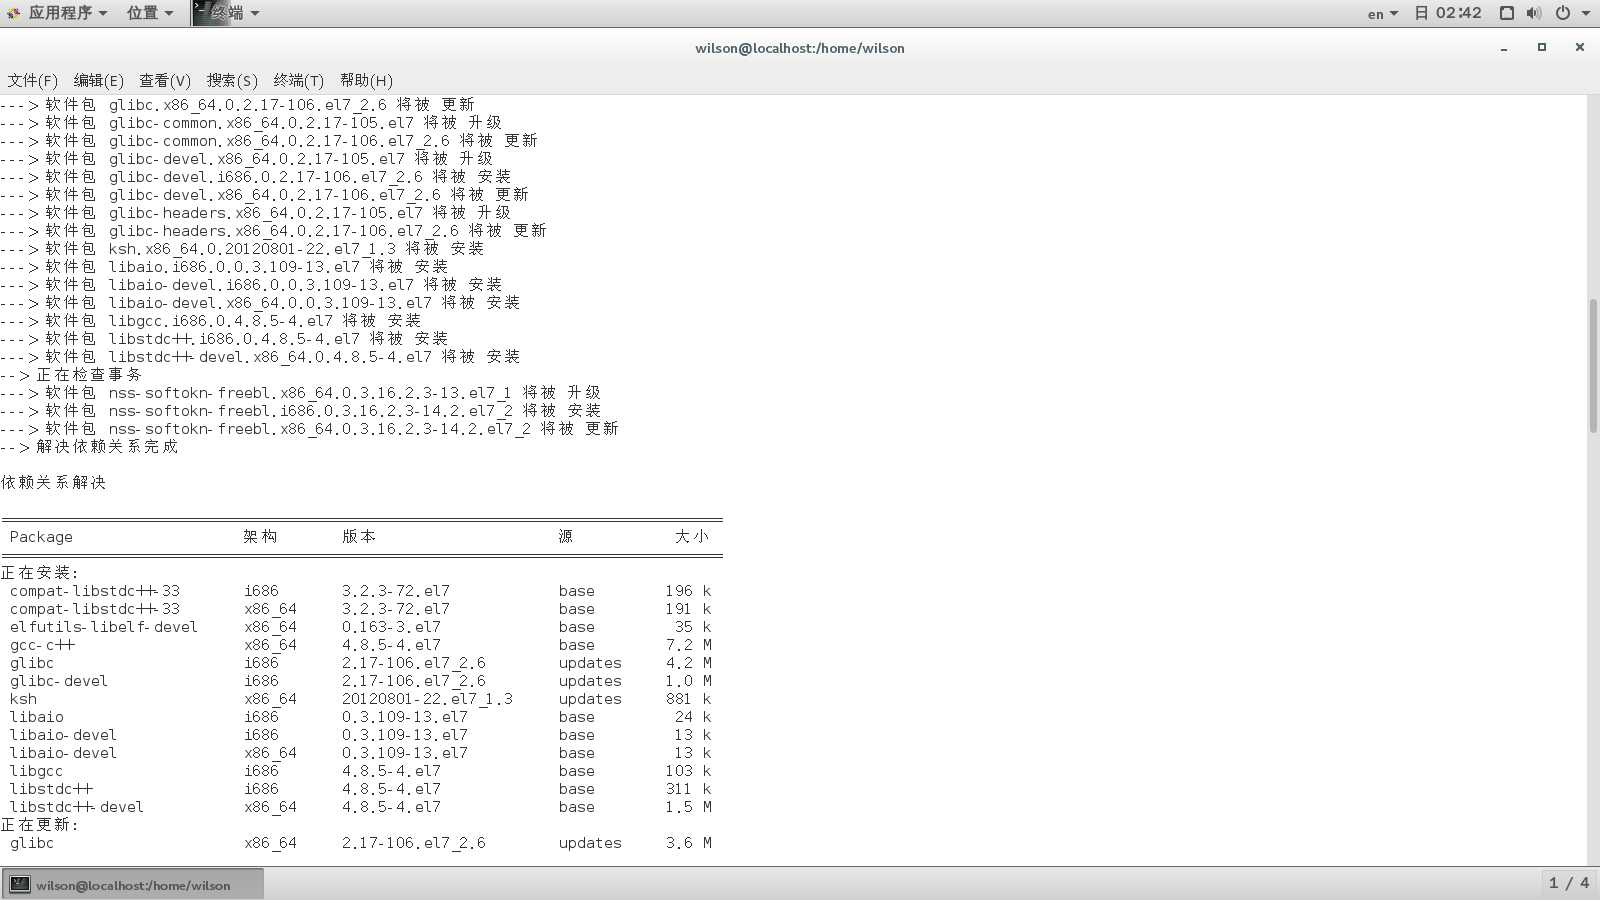This screenshot has width=1600, height=900.
Task: Click the terminal icon in bottom taskbar
Action: tap(20, 884)
